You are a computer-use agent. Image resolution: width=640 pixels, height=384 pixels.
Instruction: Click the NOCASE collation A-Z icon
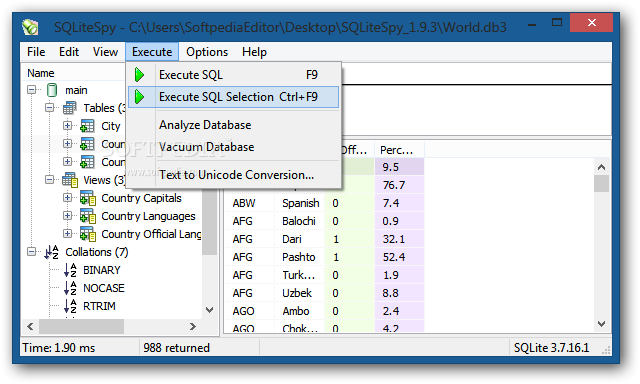click(x=71, y=288)
